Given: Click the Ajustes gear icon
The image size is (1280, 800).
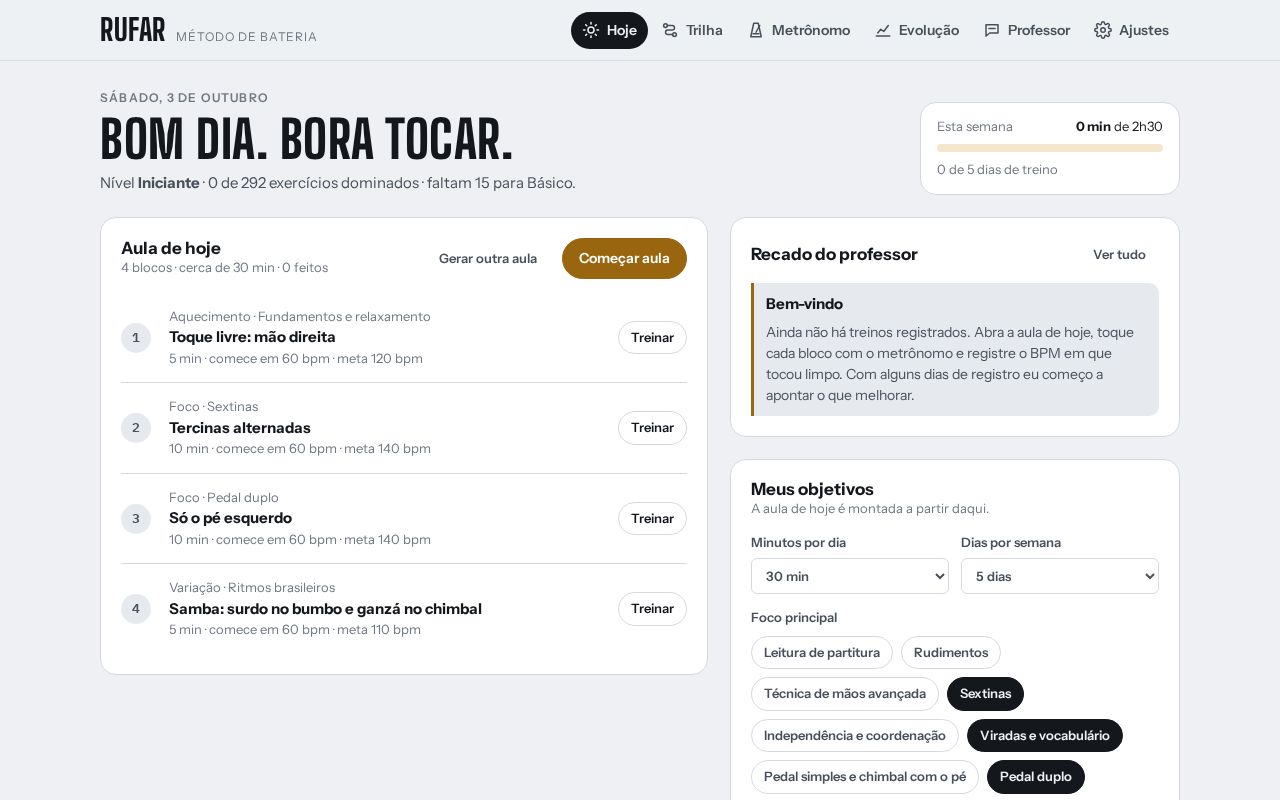Looking at the screenshot, I should tap(1103, 30).
